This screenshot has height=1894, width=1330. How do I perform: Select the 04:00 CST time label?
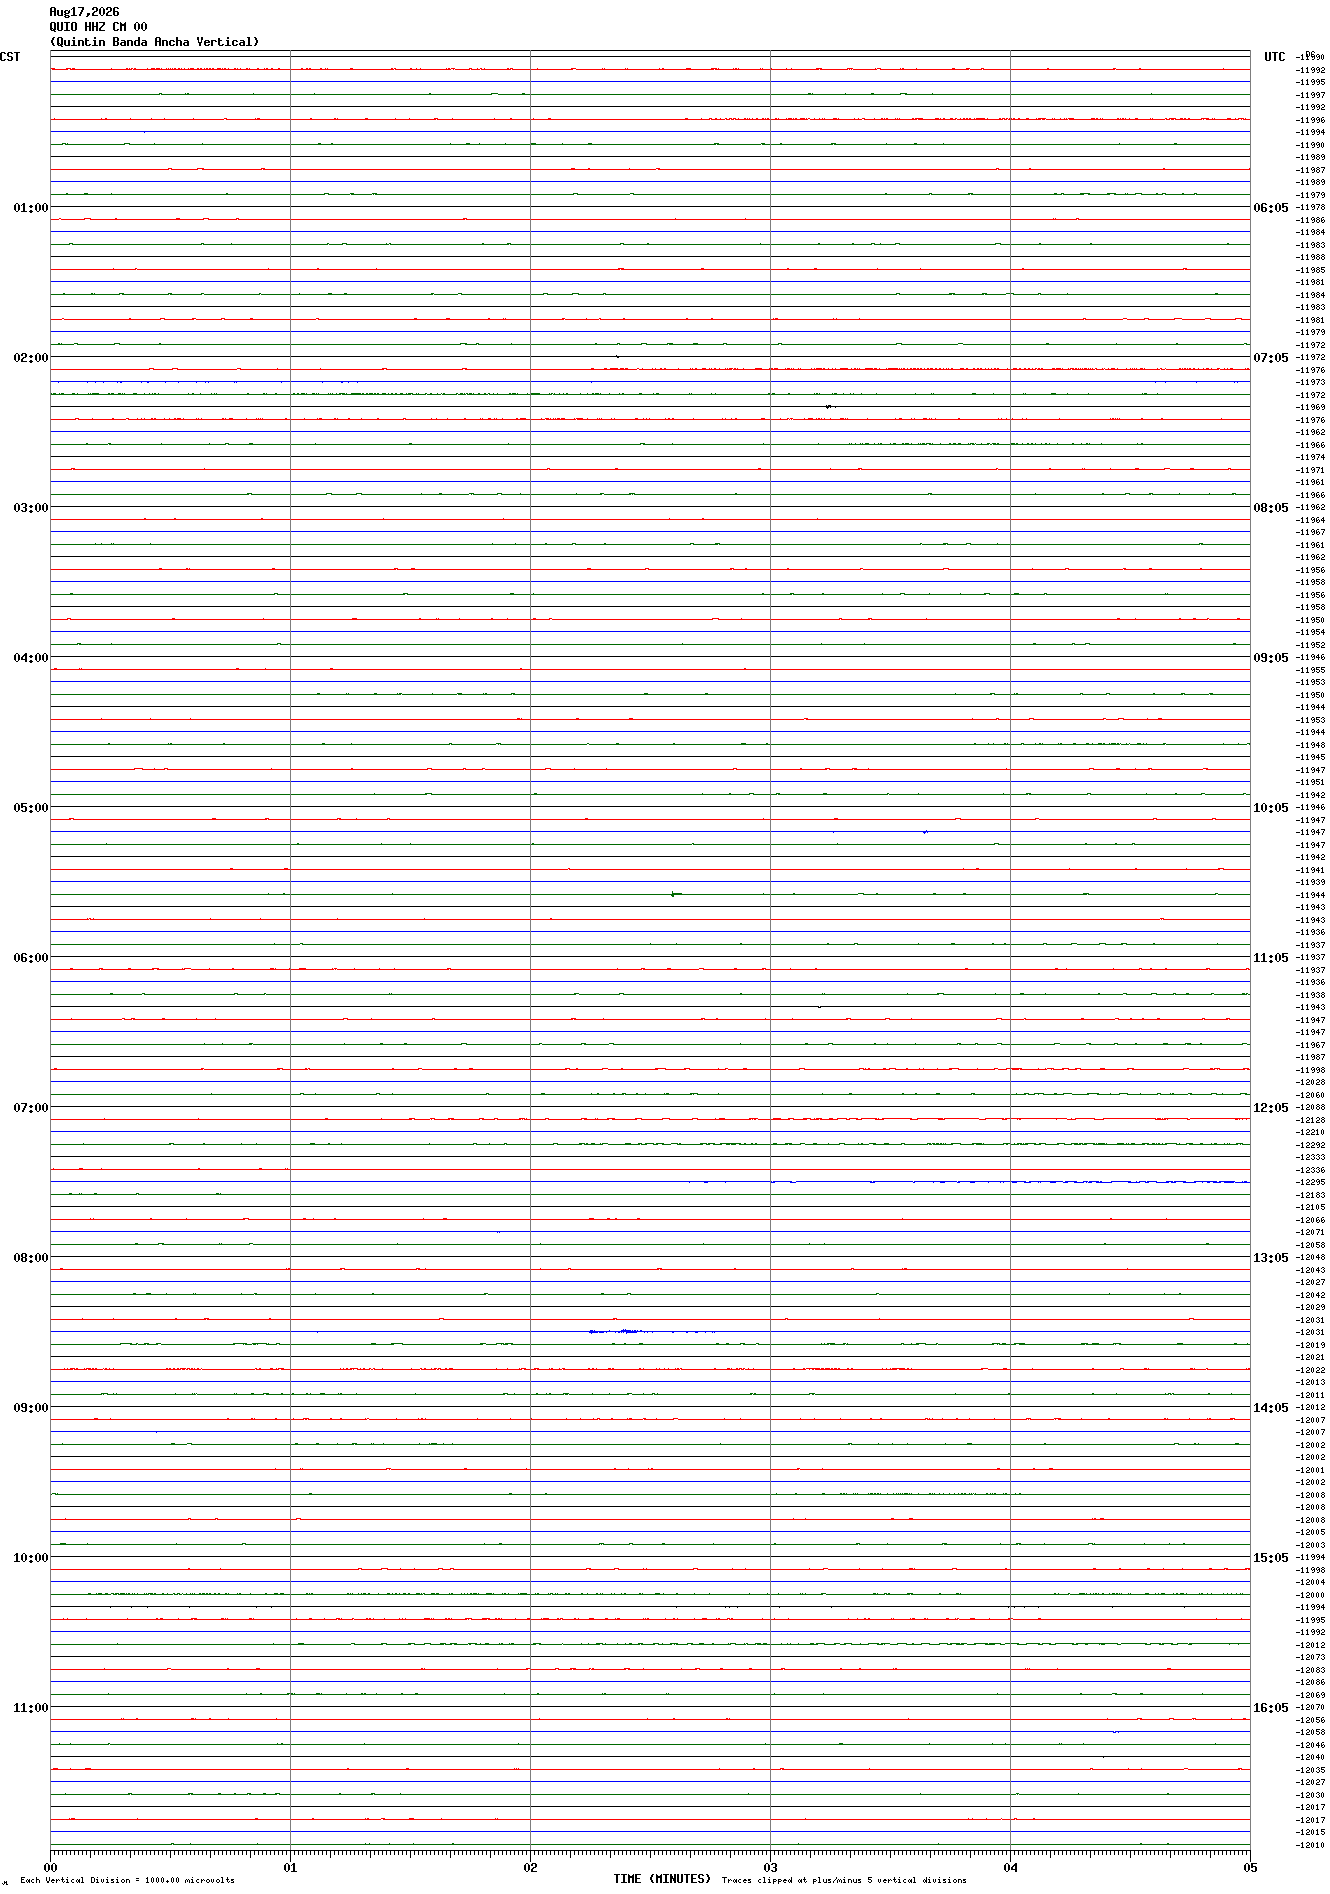click(x=31, y=658)
